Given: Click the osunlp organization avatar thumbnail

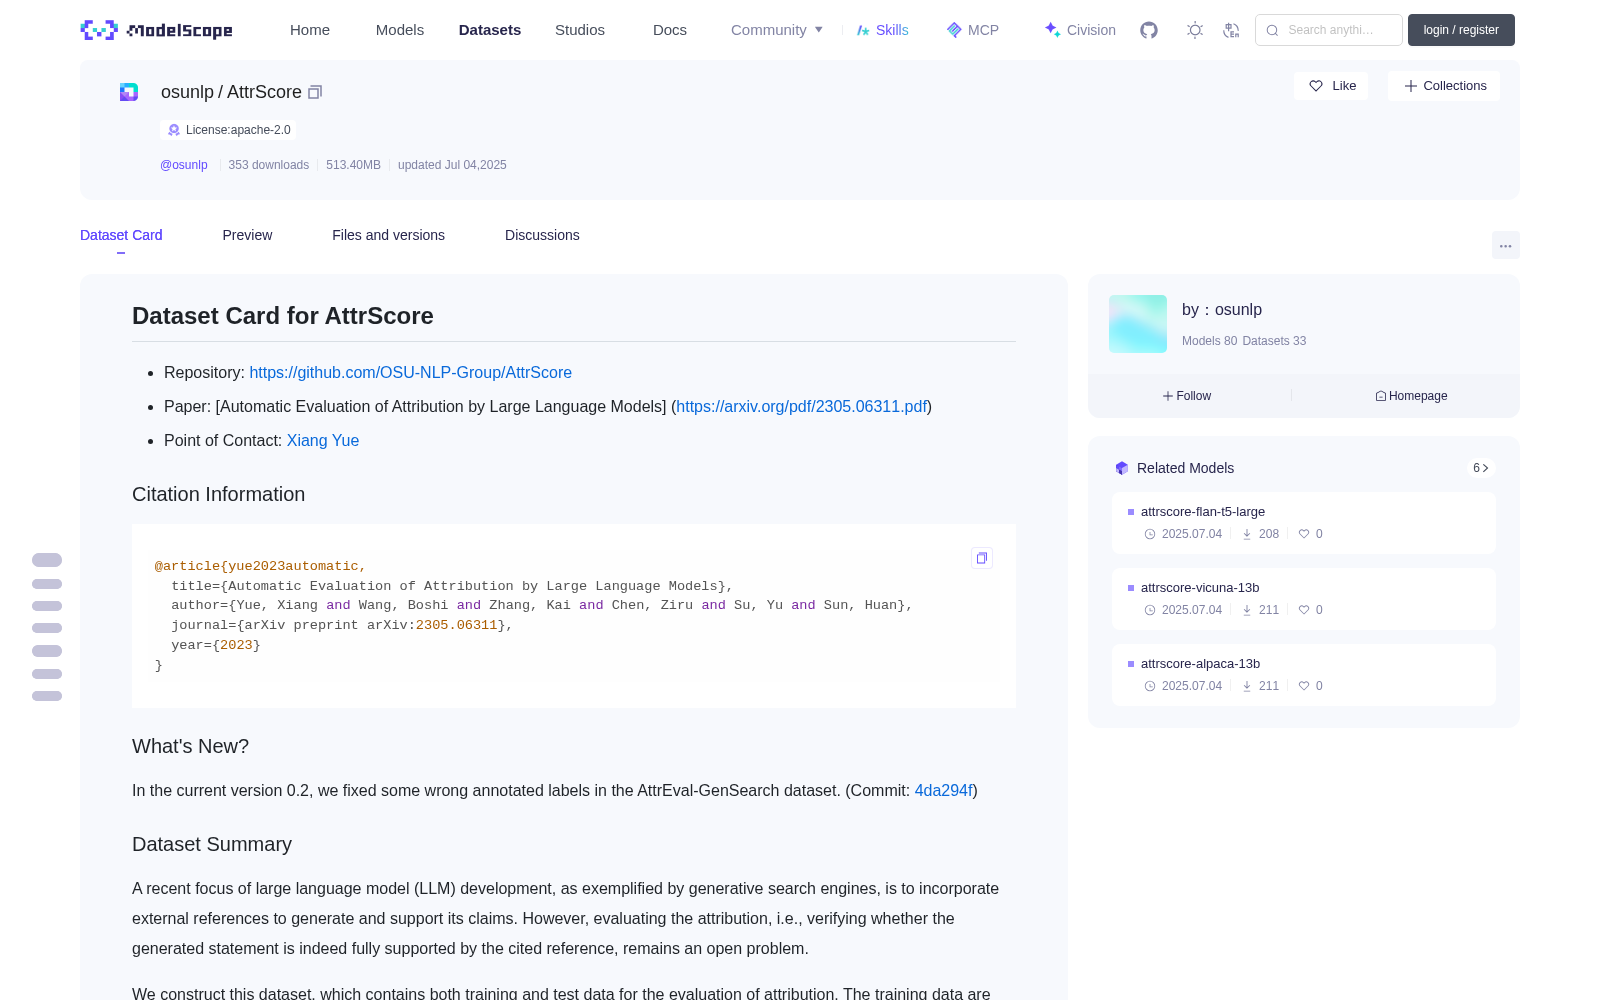Looking at the screenshot, I should 1138,324.
